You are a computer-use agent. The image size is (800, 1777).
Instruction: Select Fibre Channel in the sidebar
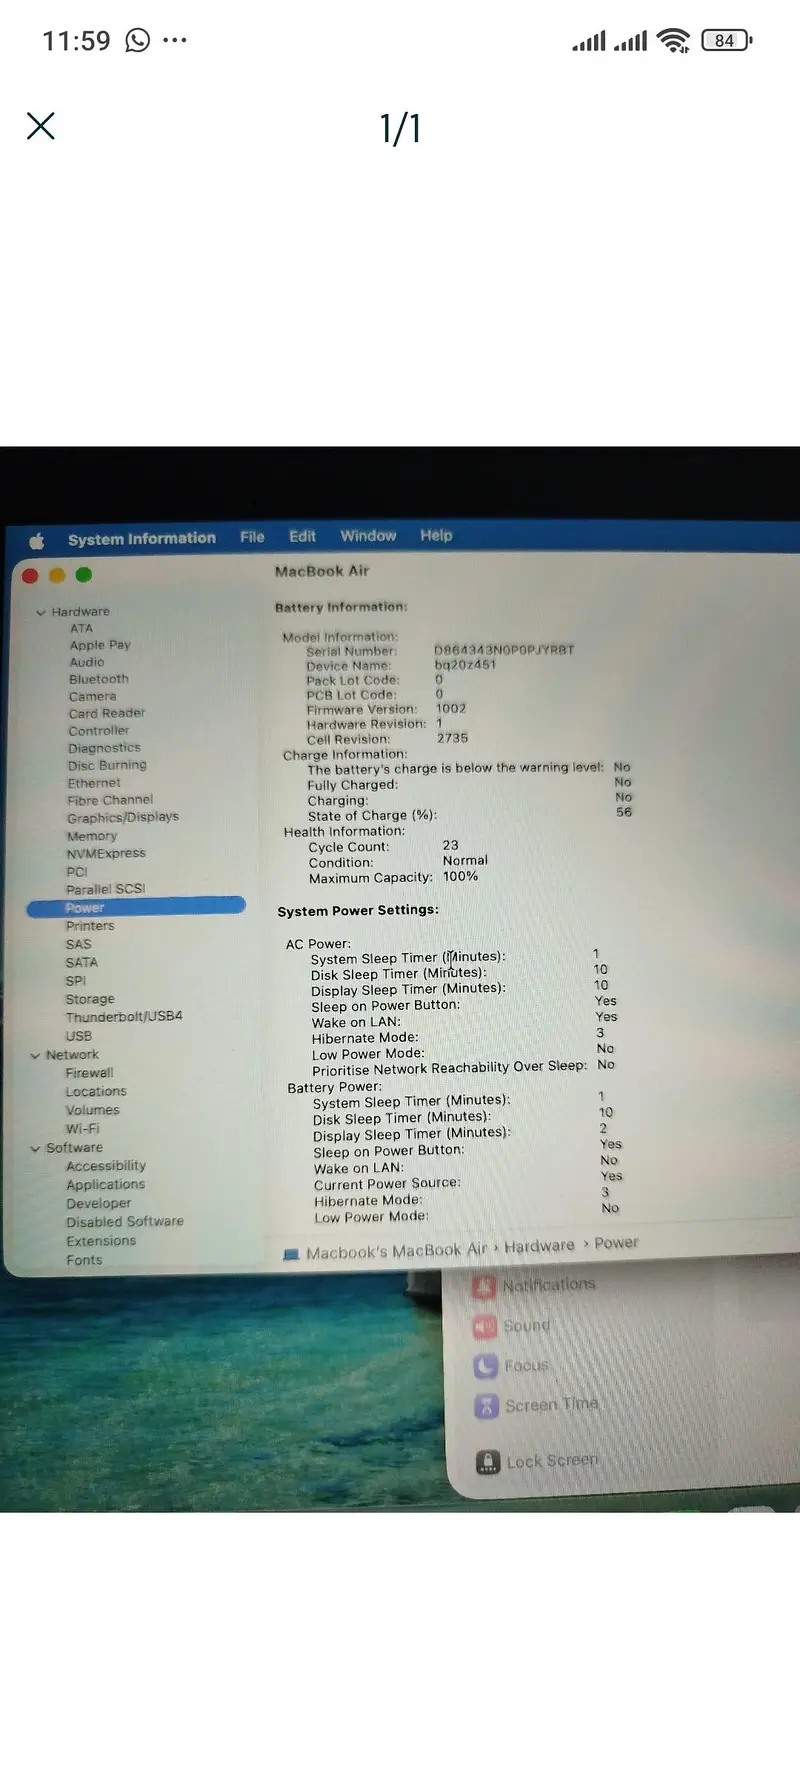110,800
